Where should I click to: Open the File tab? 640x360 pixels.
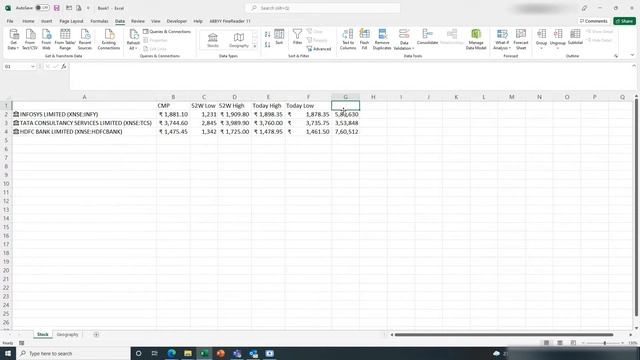coord(10,21)
